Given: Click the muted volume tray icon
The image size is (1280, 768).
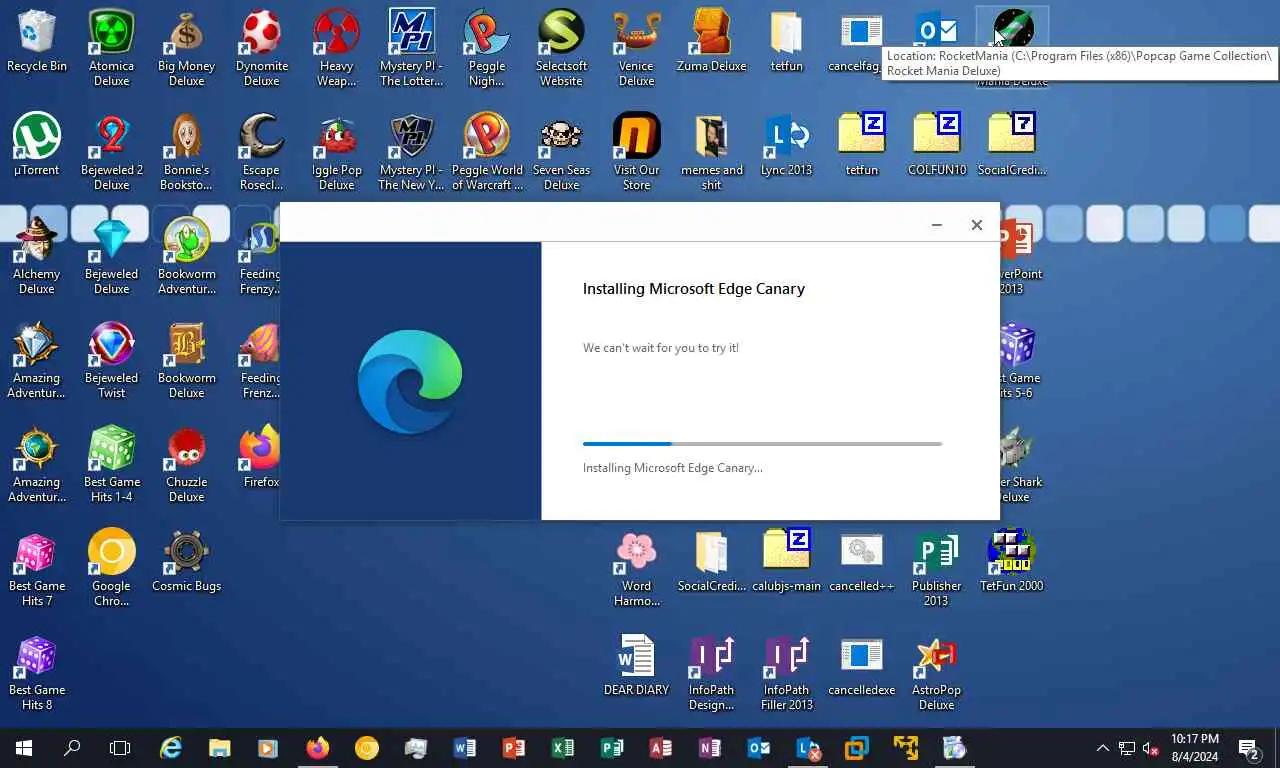Looking at the screenshot, I should pyautogui.click(x=1151, y=748).
